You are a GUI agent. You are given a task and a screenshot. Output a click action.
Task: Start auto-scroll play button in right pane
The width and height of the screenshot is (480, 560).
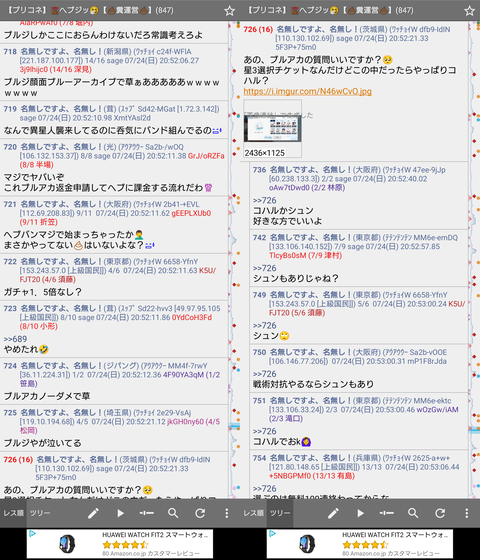point(360,513)
